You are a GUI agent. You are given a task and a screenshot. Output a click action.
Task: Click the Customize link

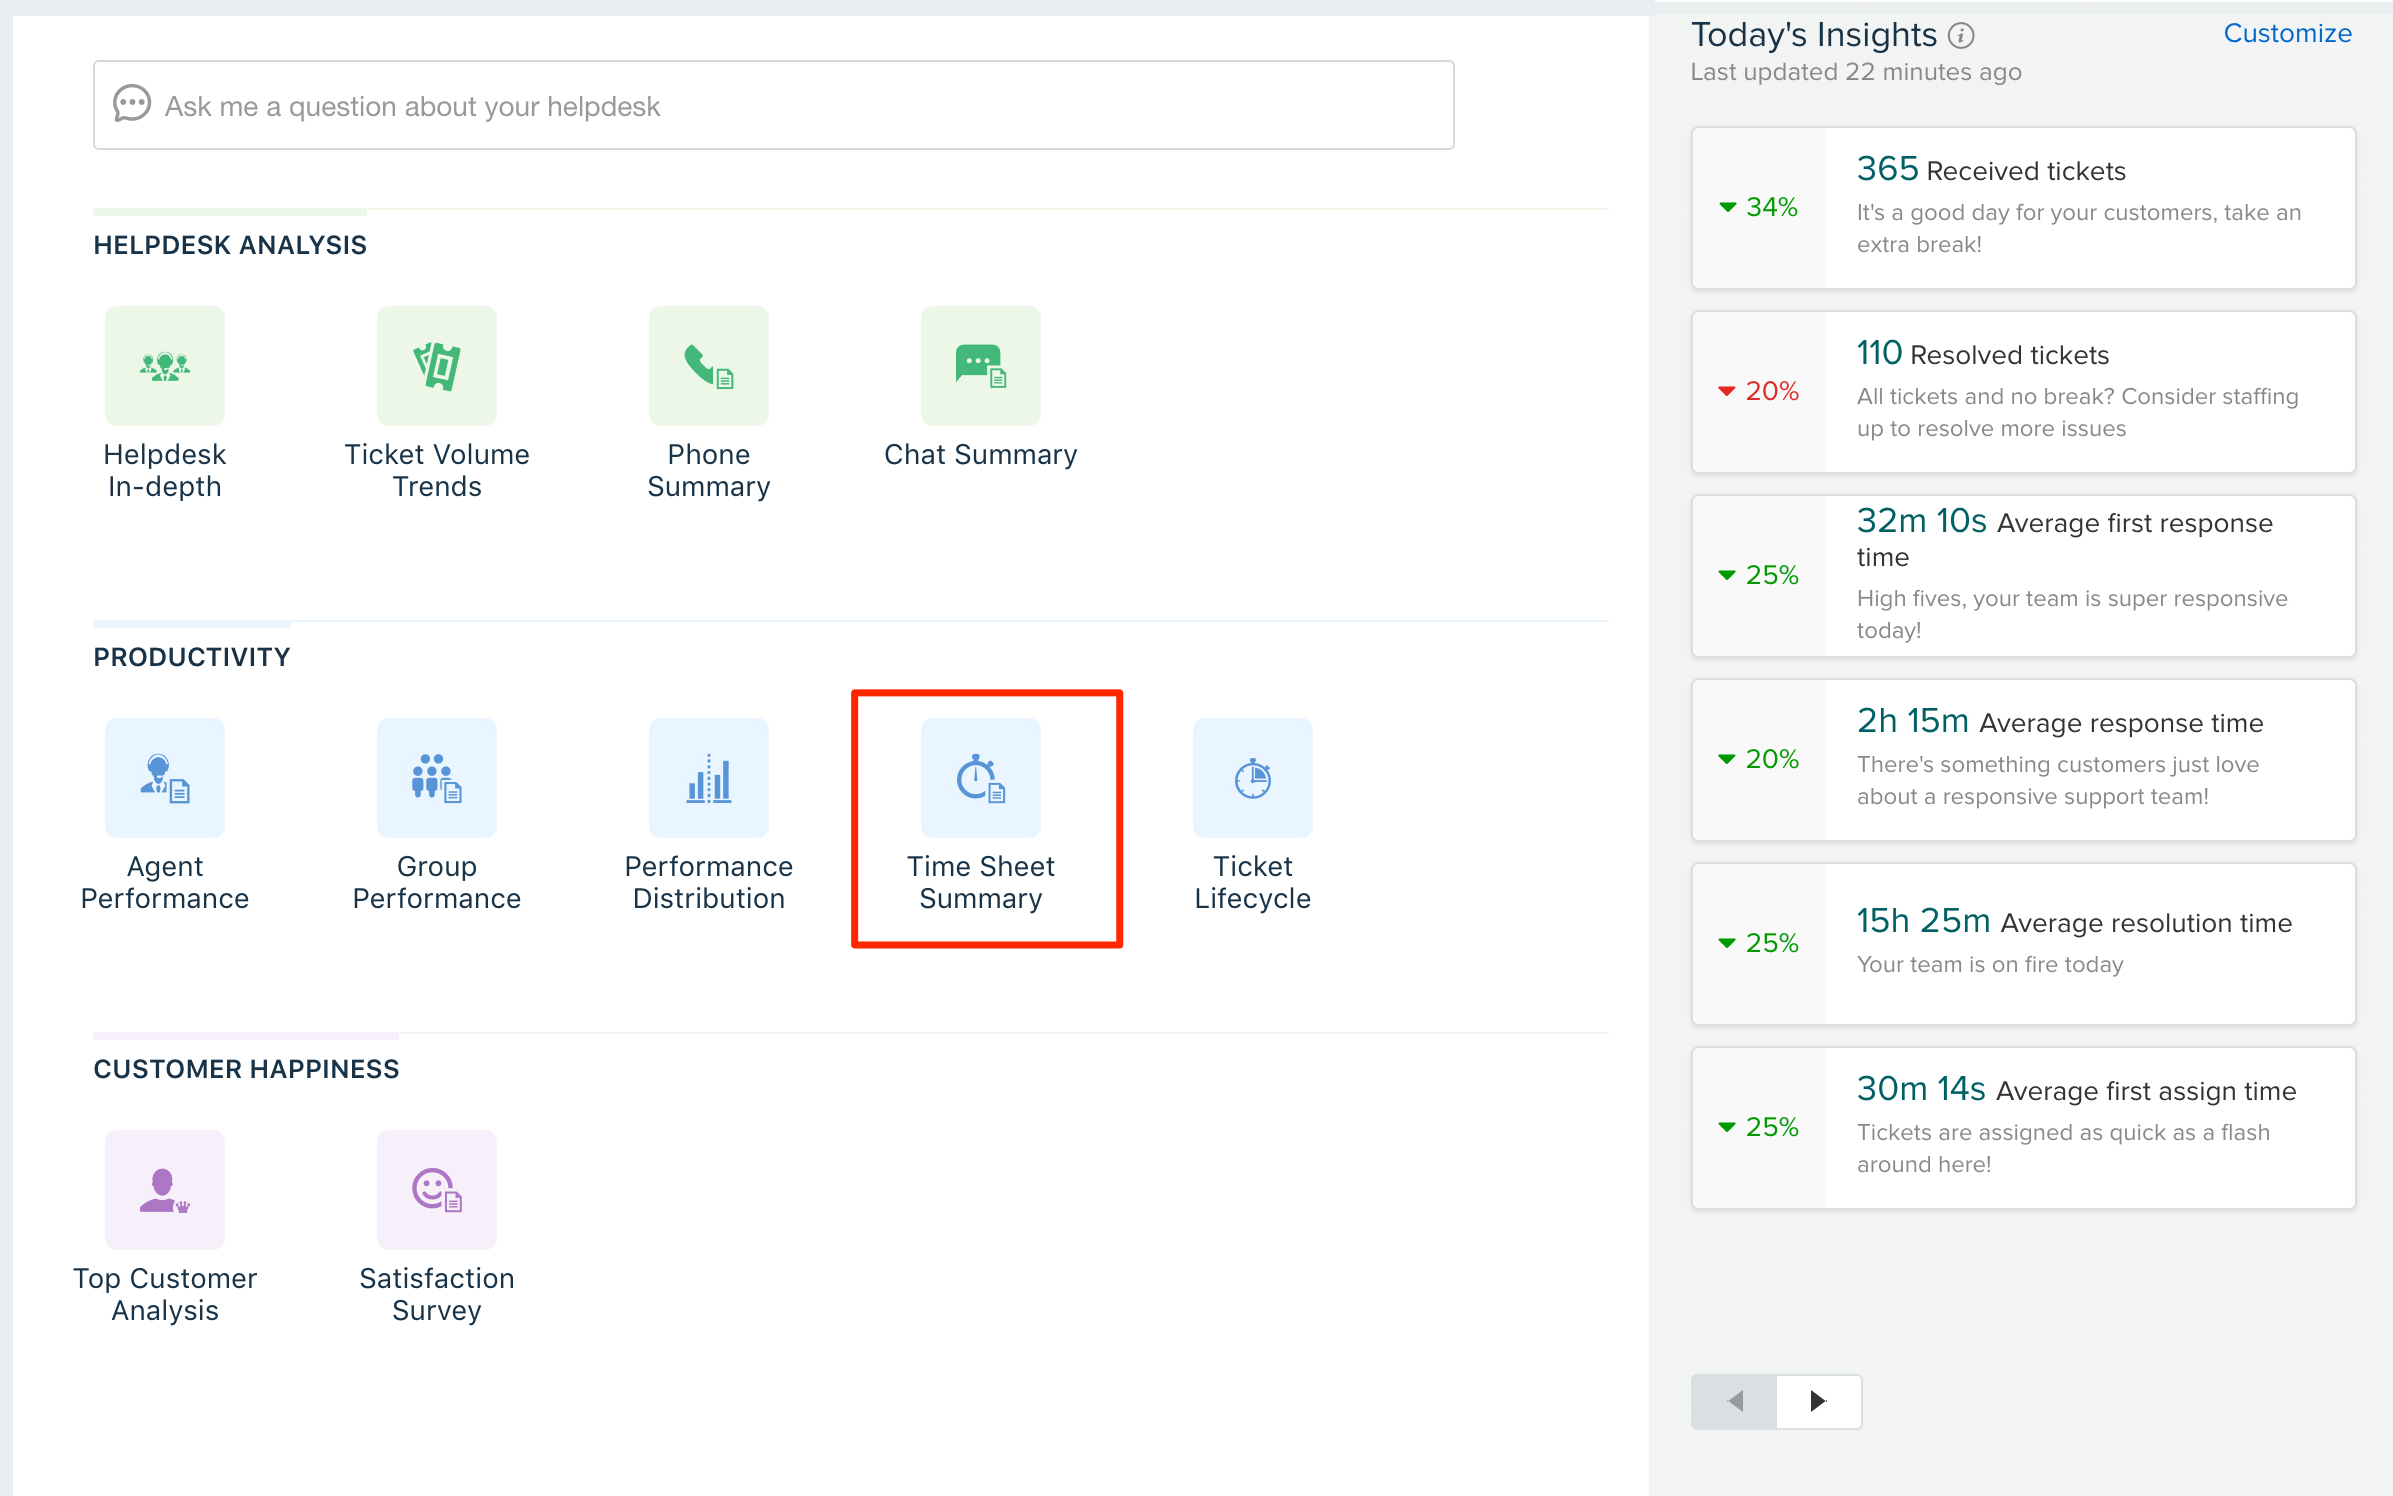pyautogui.click(x=2287, y=33)
